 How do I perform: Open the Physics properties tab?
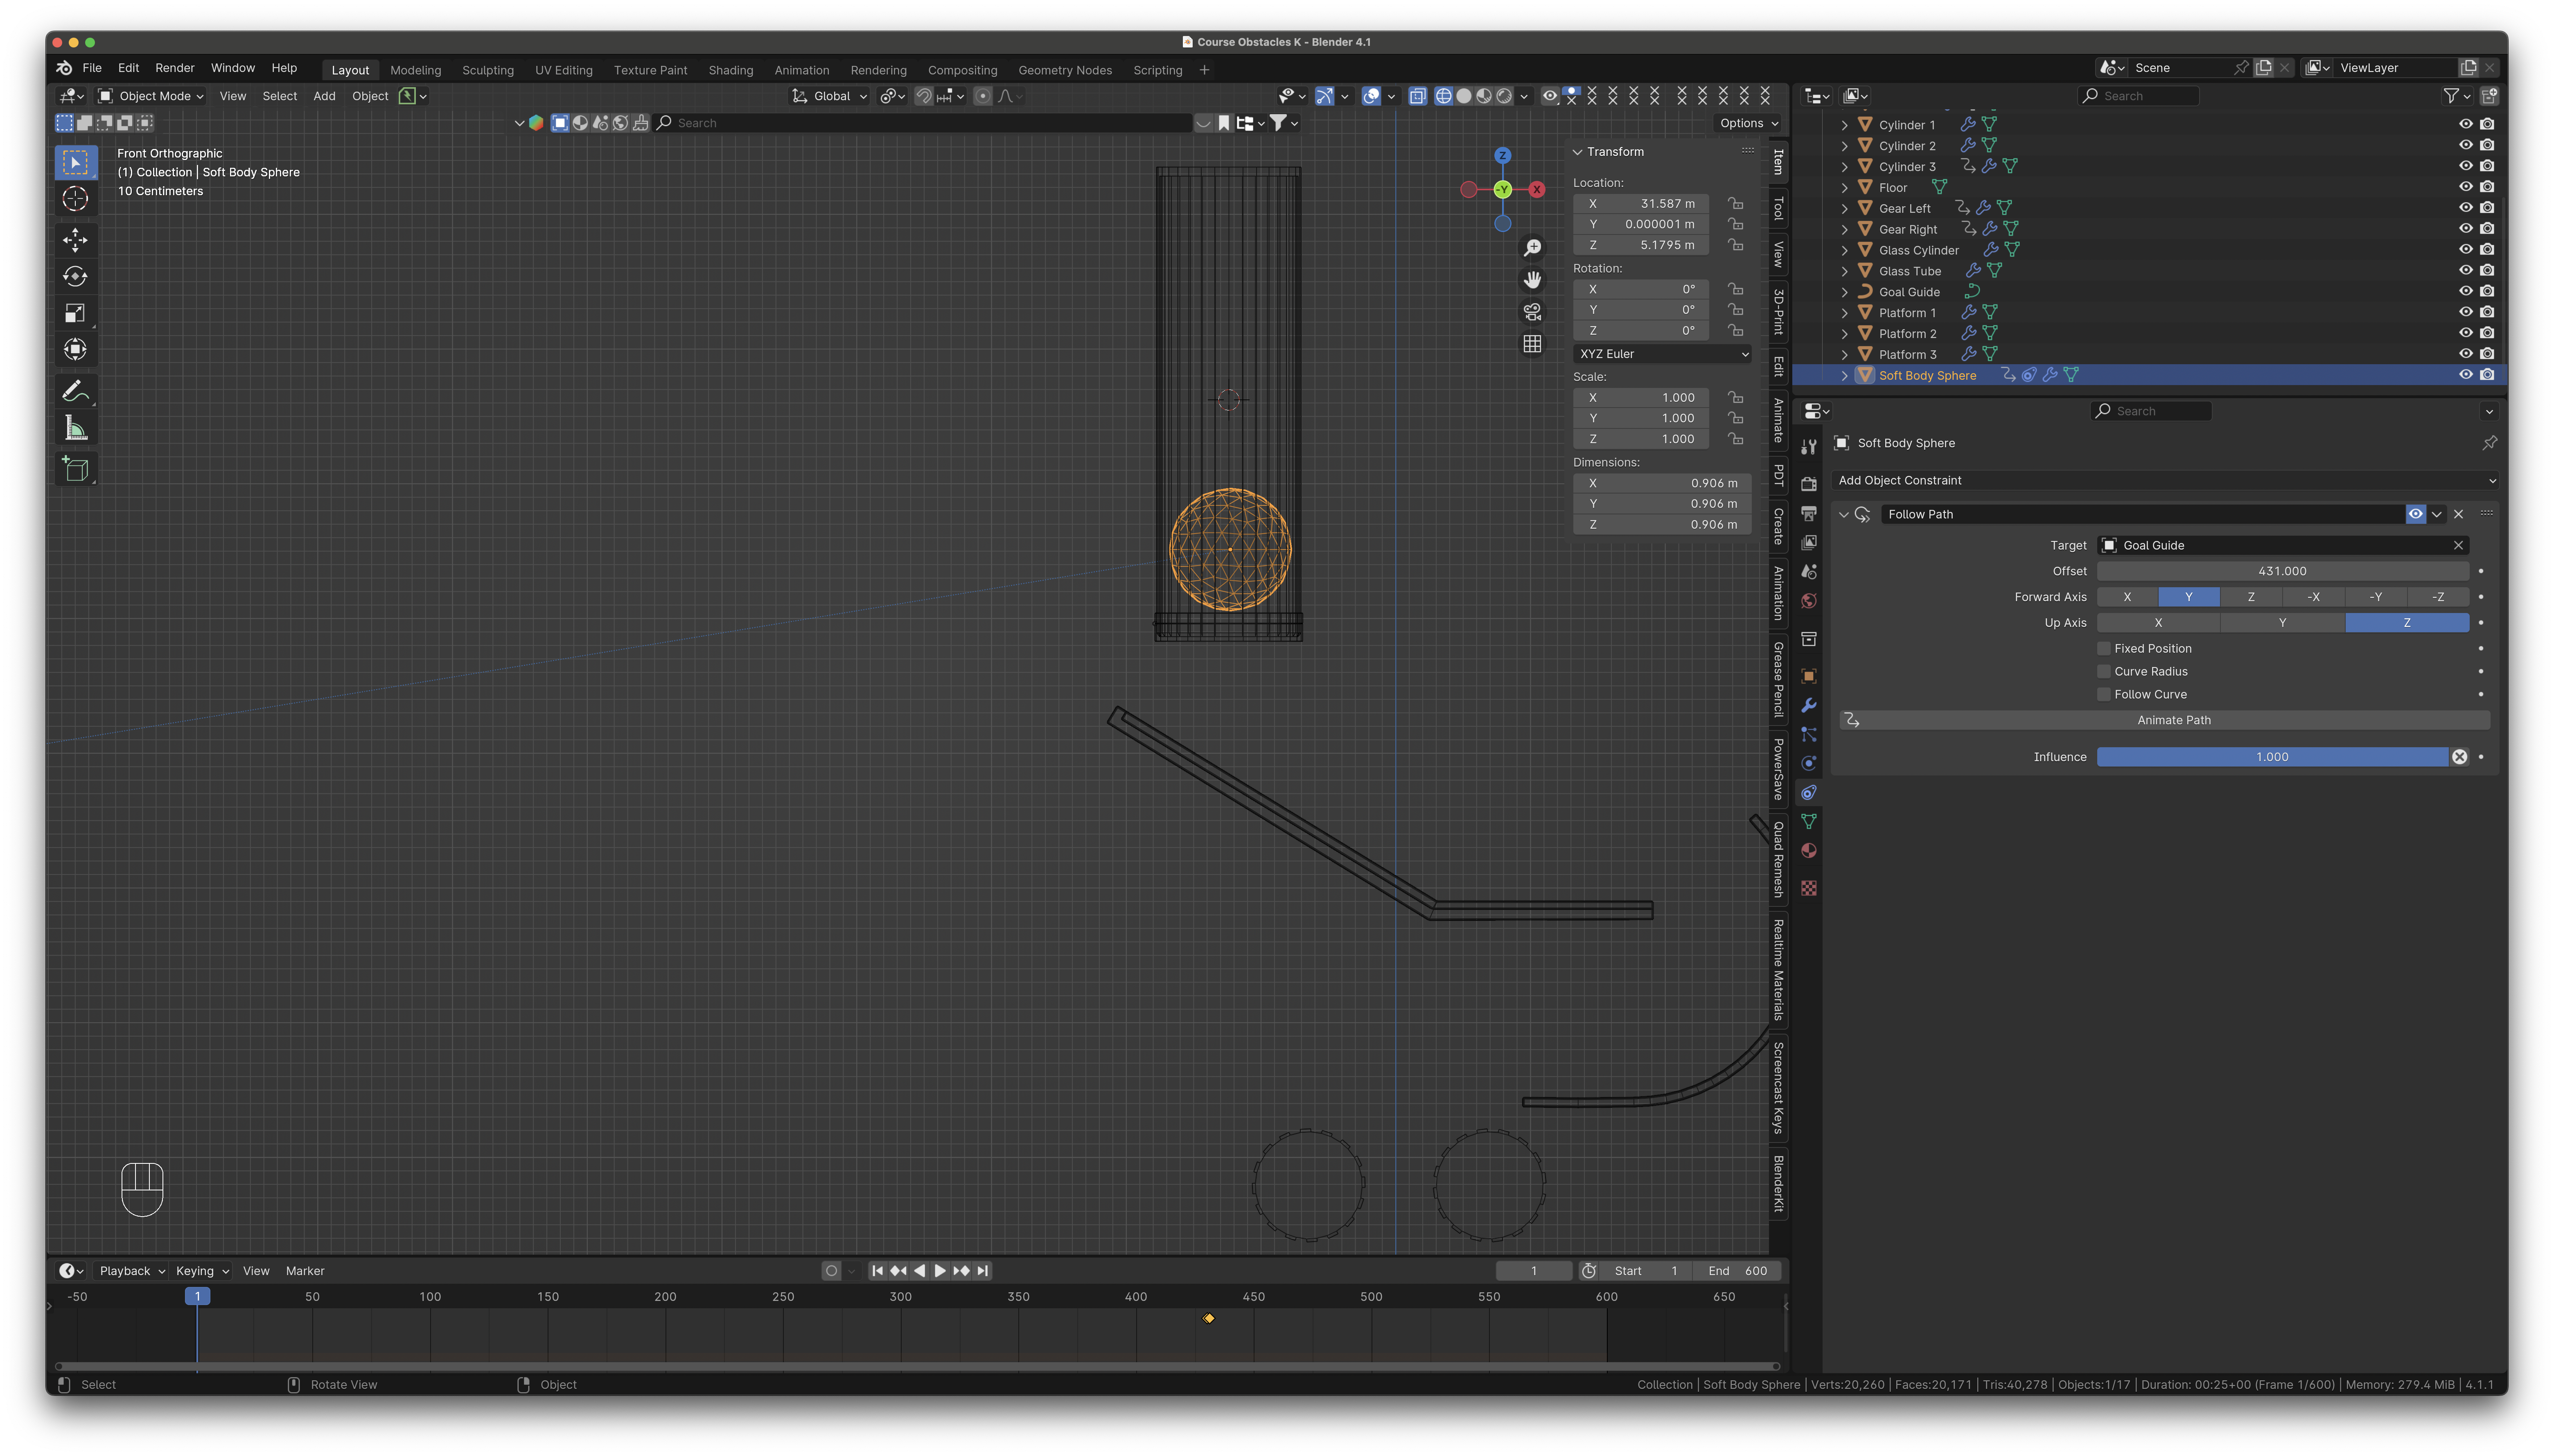tap(1809, 764)
